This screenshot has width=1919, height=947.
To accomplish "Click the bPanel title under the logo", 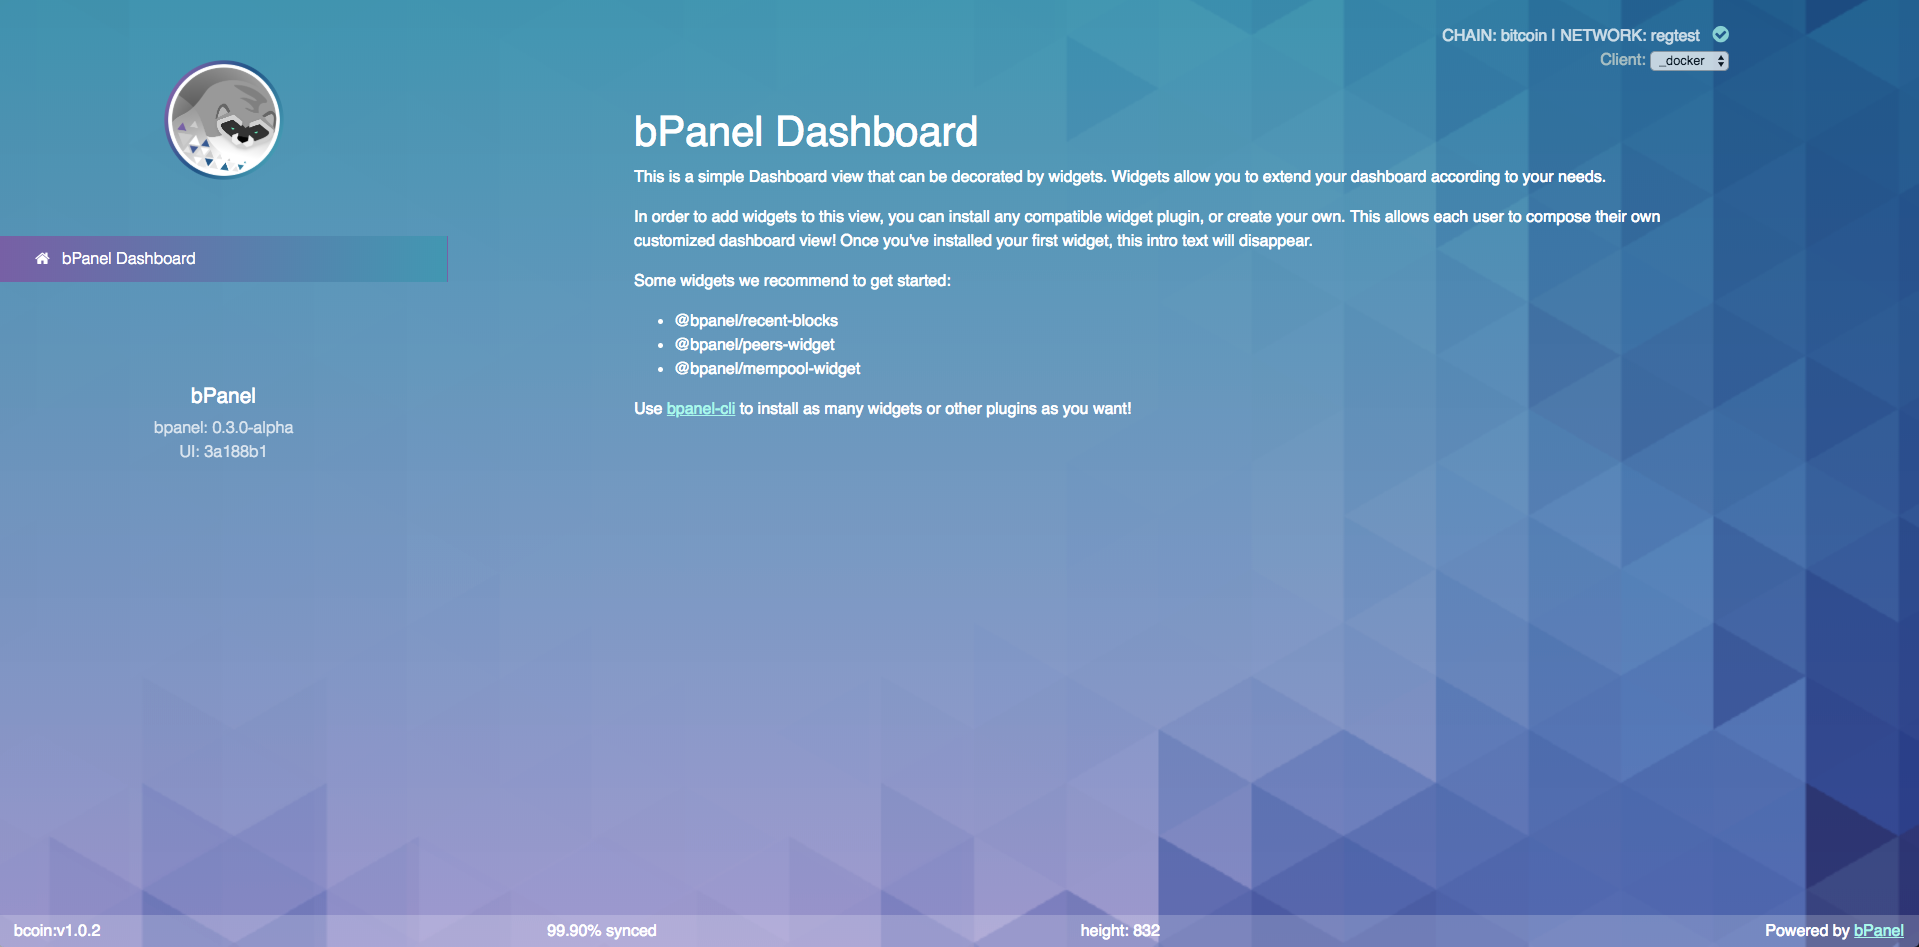I will click(x=223, y=396).
